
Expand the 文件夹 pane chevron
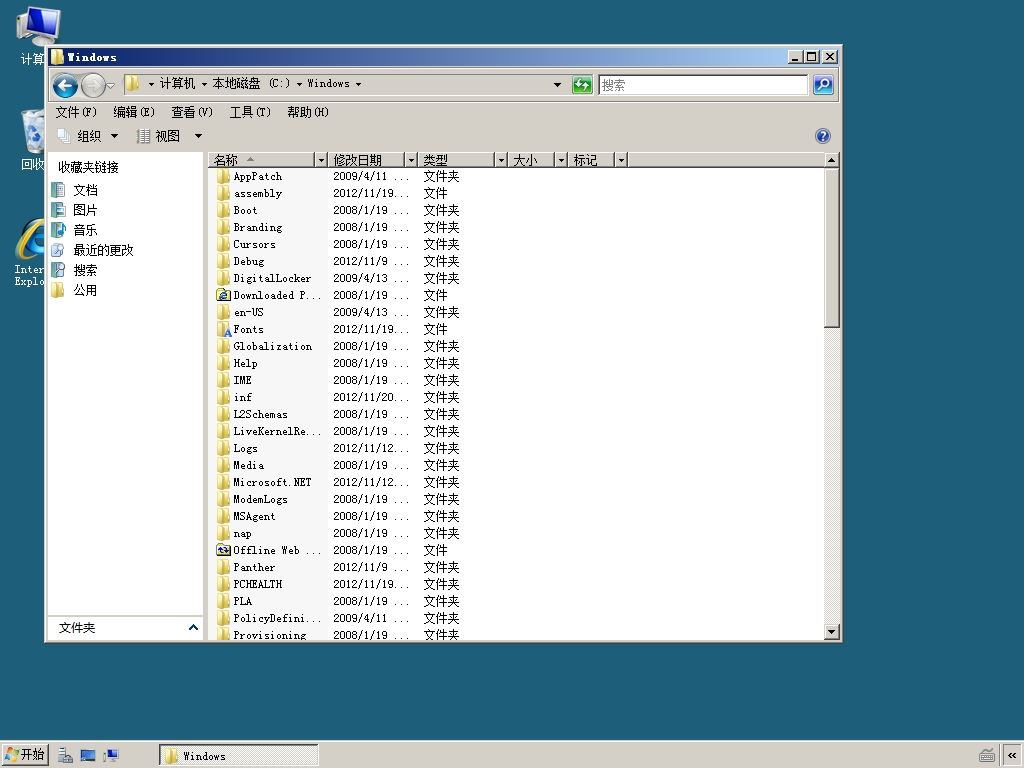point(193,628)
